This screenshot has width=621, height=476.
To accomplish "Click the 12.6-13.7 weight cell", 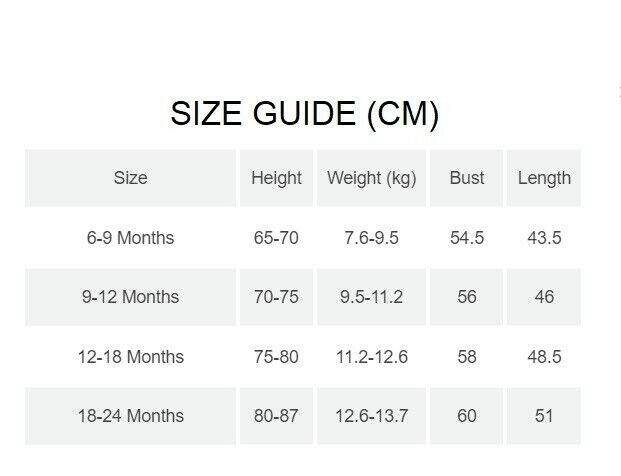I will [371, 416].
